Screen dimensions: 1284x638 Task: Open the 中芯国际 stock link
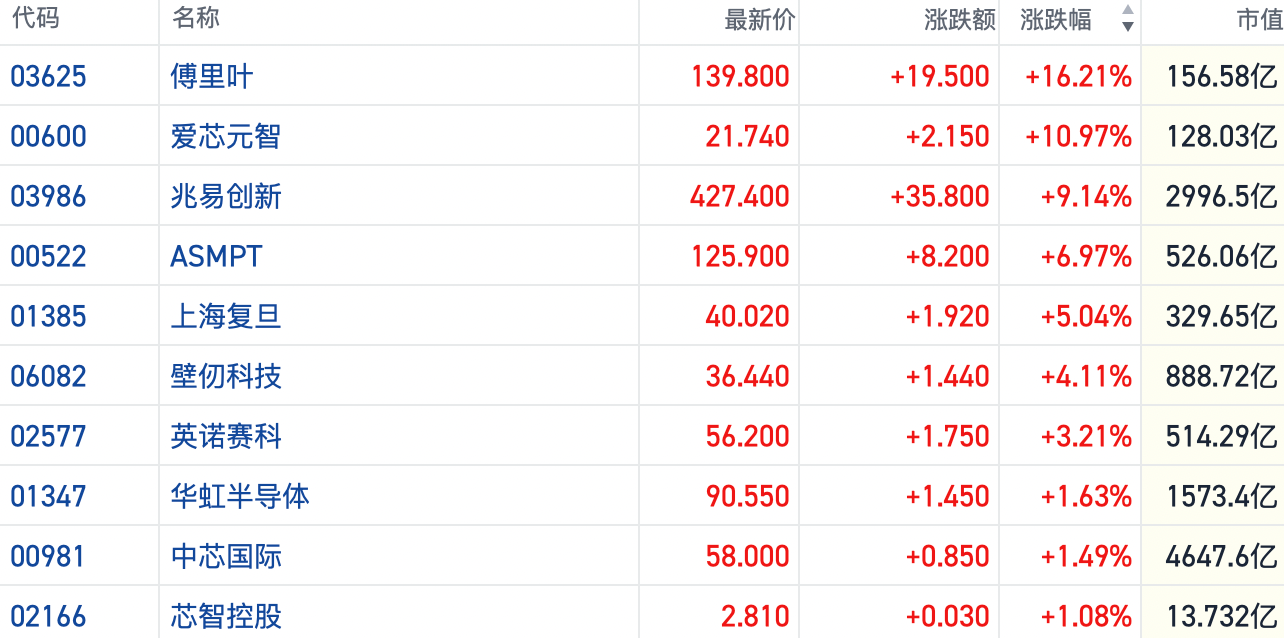(x=226, y=556)
